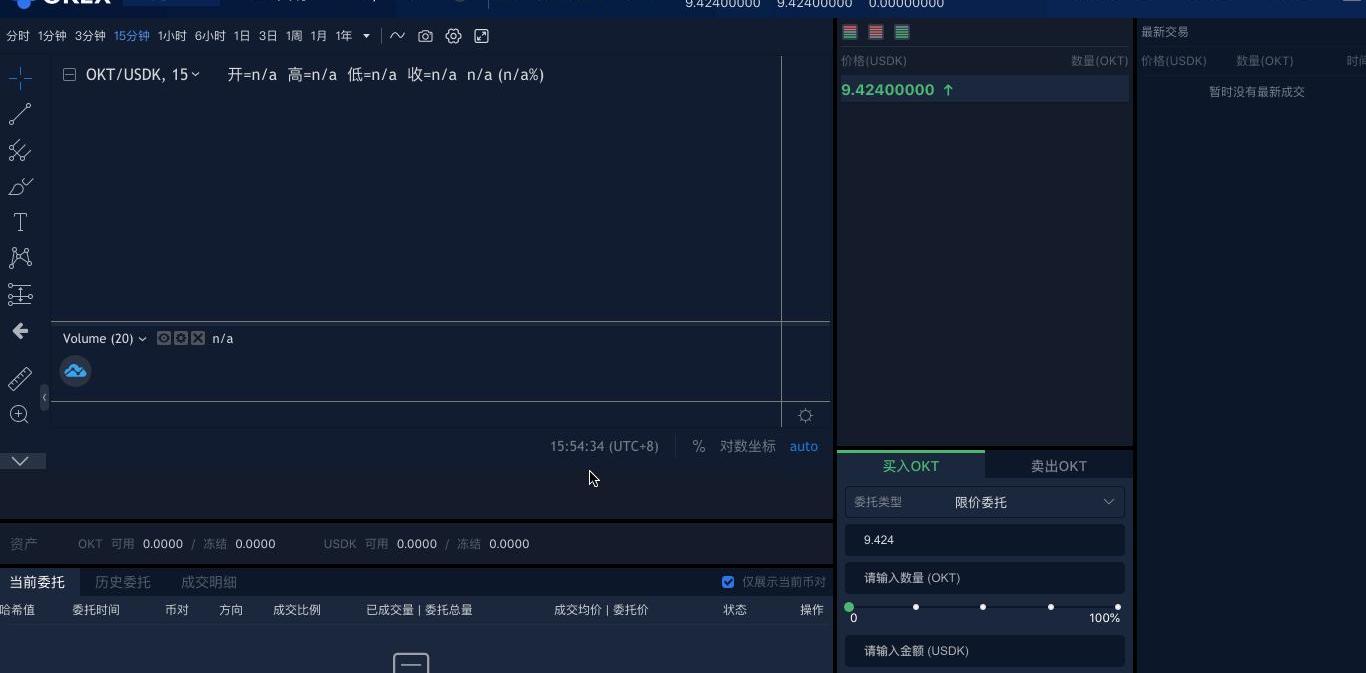
Task: Toggle the percent scale option
Action: pyautogui.click(x=698, y=446)
